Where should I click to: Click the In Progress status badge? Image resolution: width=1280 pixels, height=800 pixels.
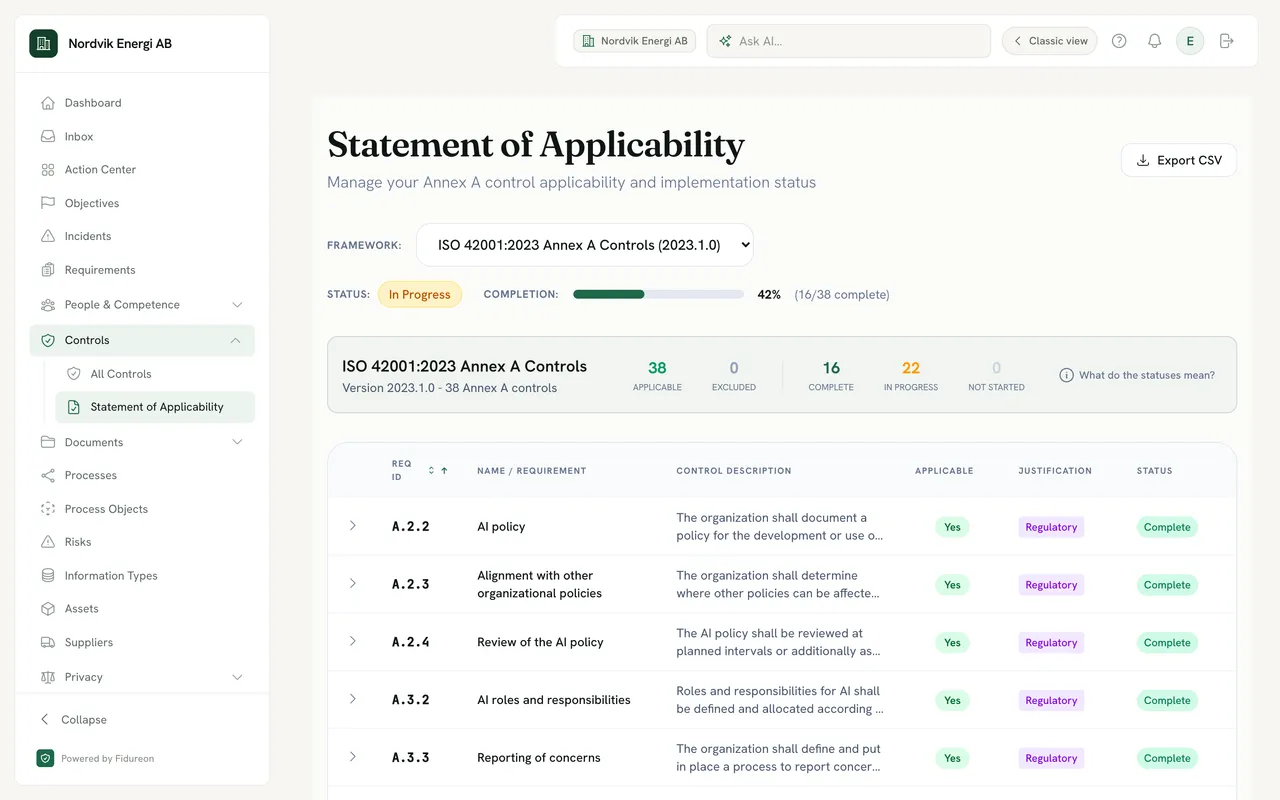coord(420,295)
